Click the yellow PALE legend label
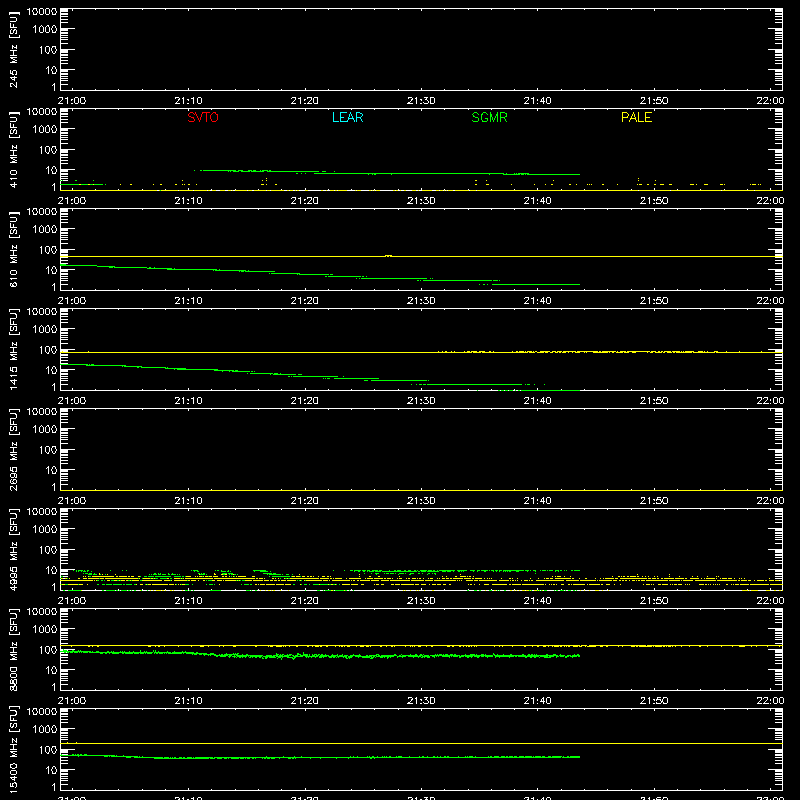Image resolution: width=800 pixels, height=800 pixels. click(x=636, y=117)
